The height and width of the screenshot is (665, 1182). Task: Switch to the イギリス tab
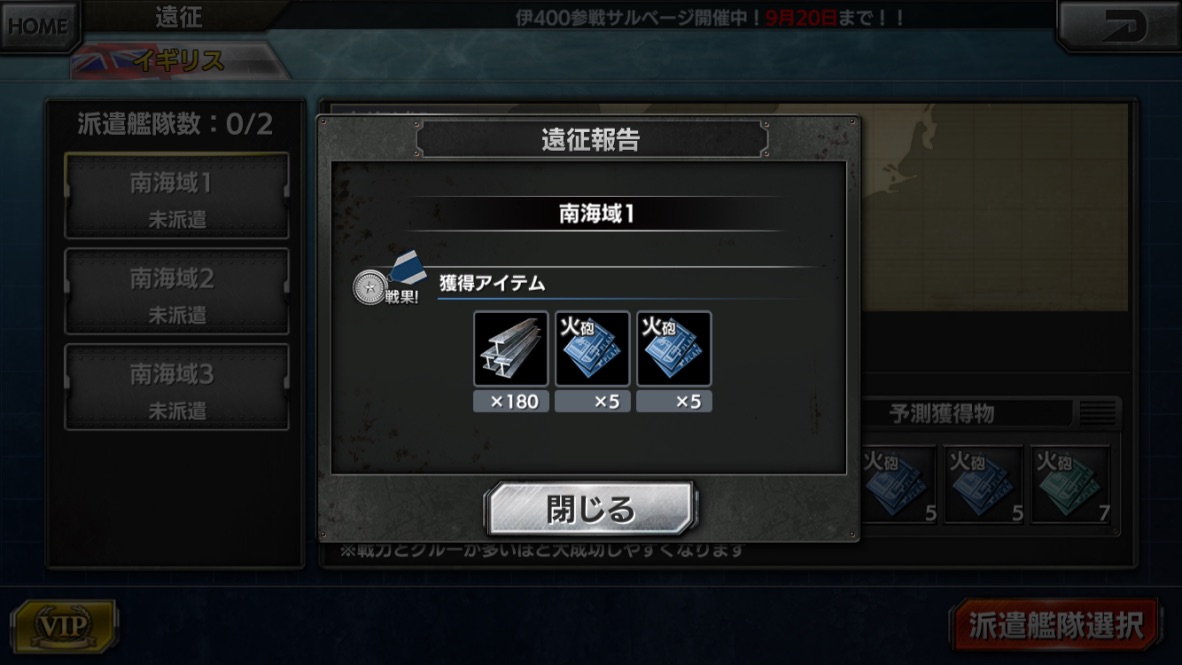(x=179, y=61)
